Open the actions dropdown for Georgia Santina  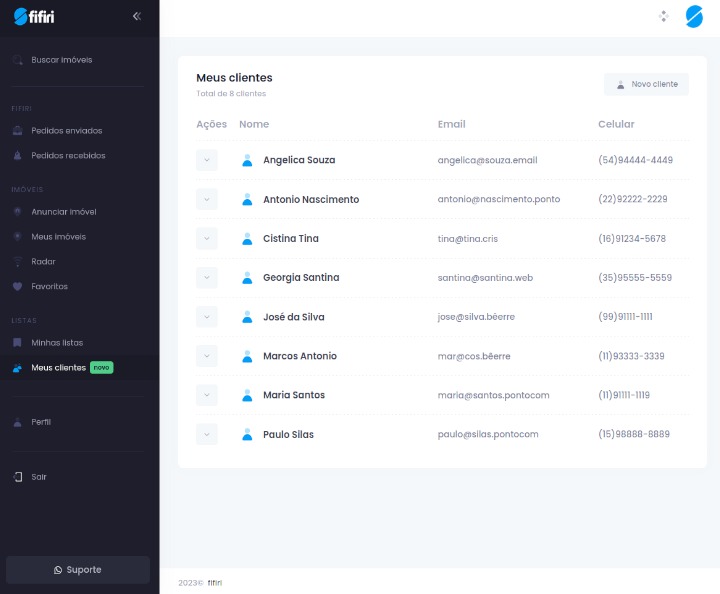pyautogui.click(x=207, y=278)
